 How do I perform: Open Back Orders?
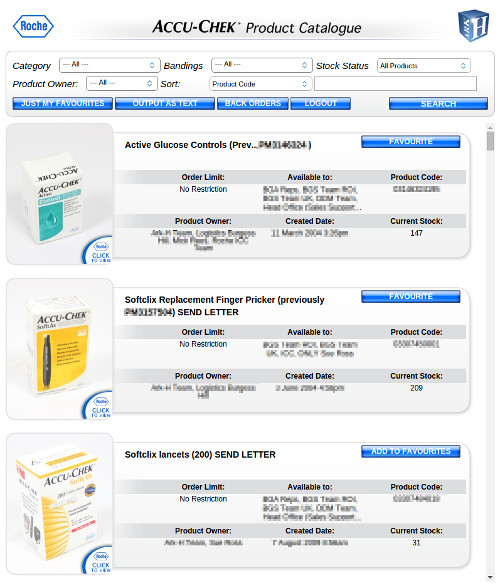pos(253,104)
